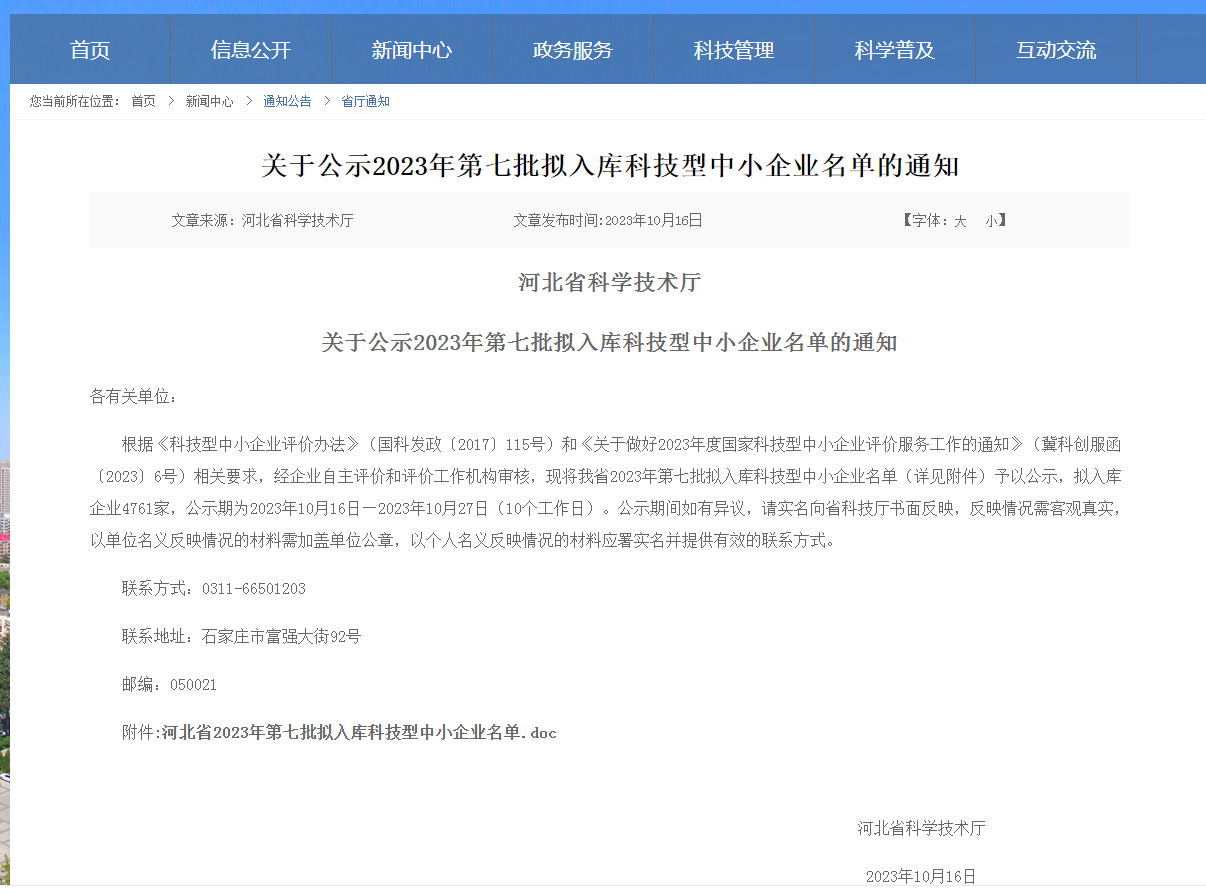1206x893 pixels.
Task: Click the postal code 050021
Action: click(x=193, y=685)
